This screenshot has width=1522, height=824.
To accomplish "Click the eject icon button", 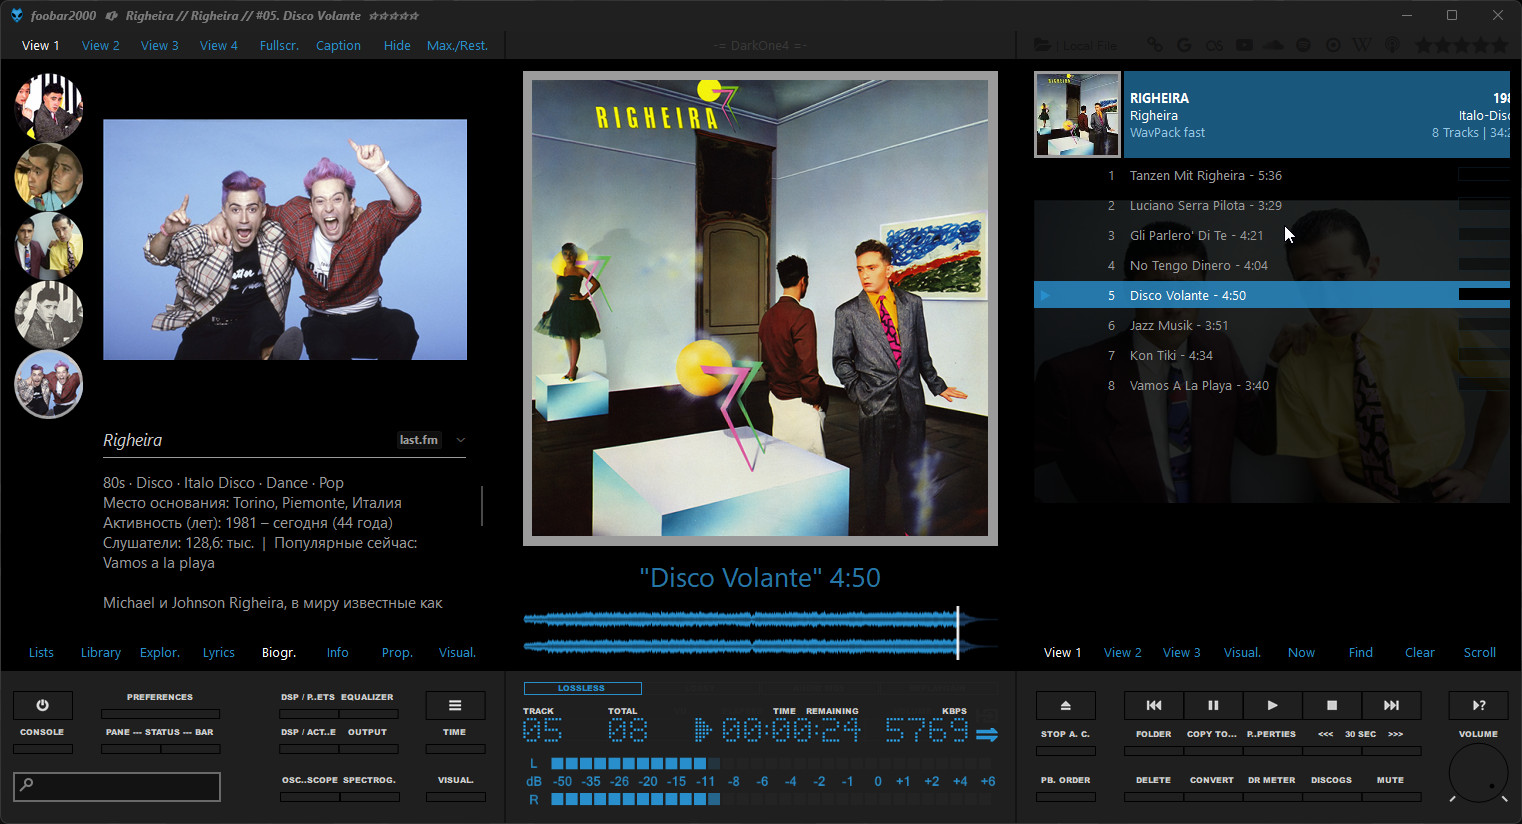I will [x=1065, y=705].
